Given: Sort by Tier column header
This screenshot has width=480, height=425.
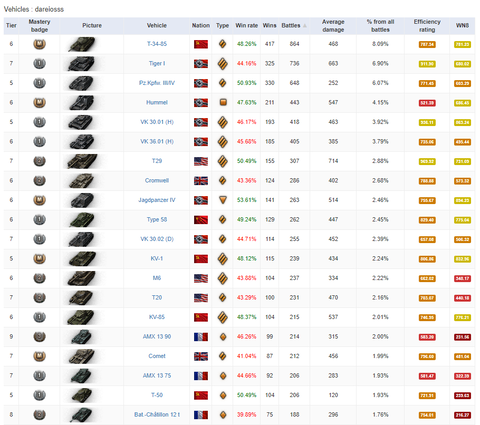Looking at the screenshot, I should click(11, 25).
